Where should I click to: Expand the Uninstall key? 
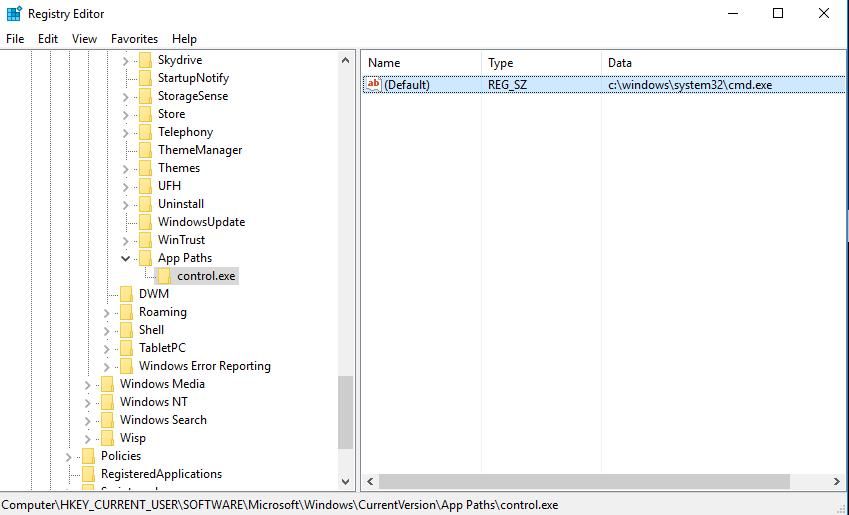pos(126,205)
